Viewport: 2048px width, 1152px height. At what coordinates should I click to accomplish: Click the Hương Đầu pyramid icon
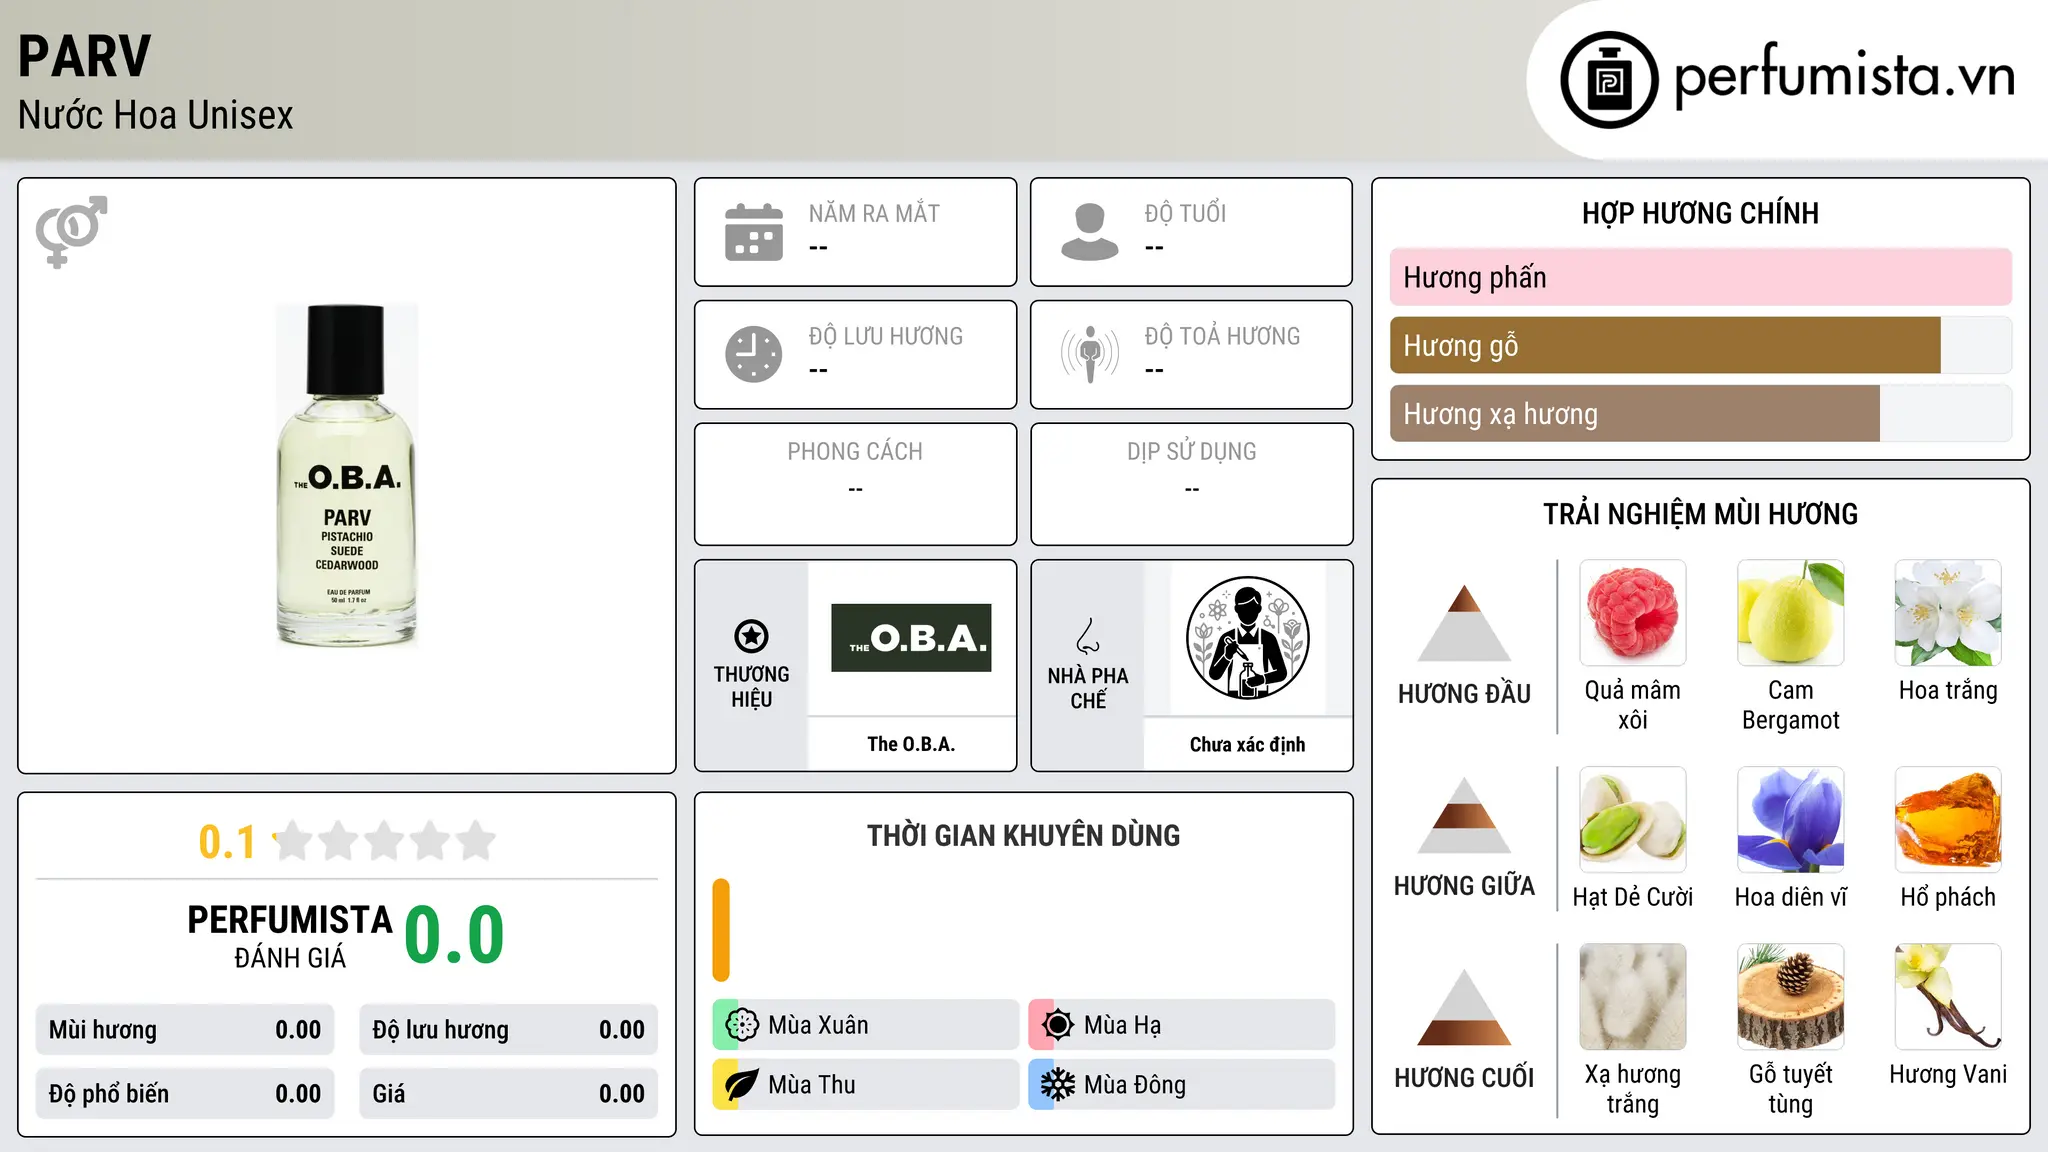pyautogui.click(x=1464, y=623)
